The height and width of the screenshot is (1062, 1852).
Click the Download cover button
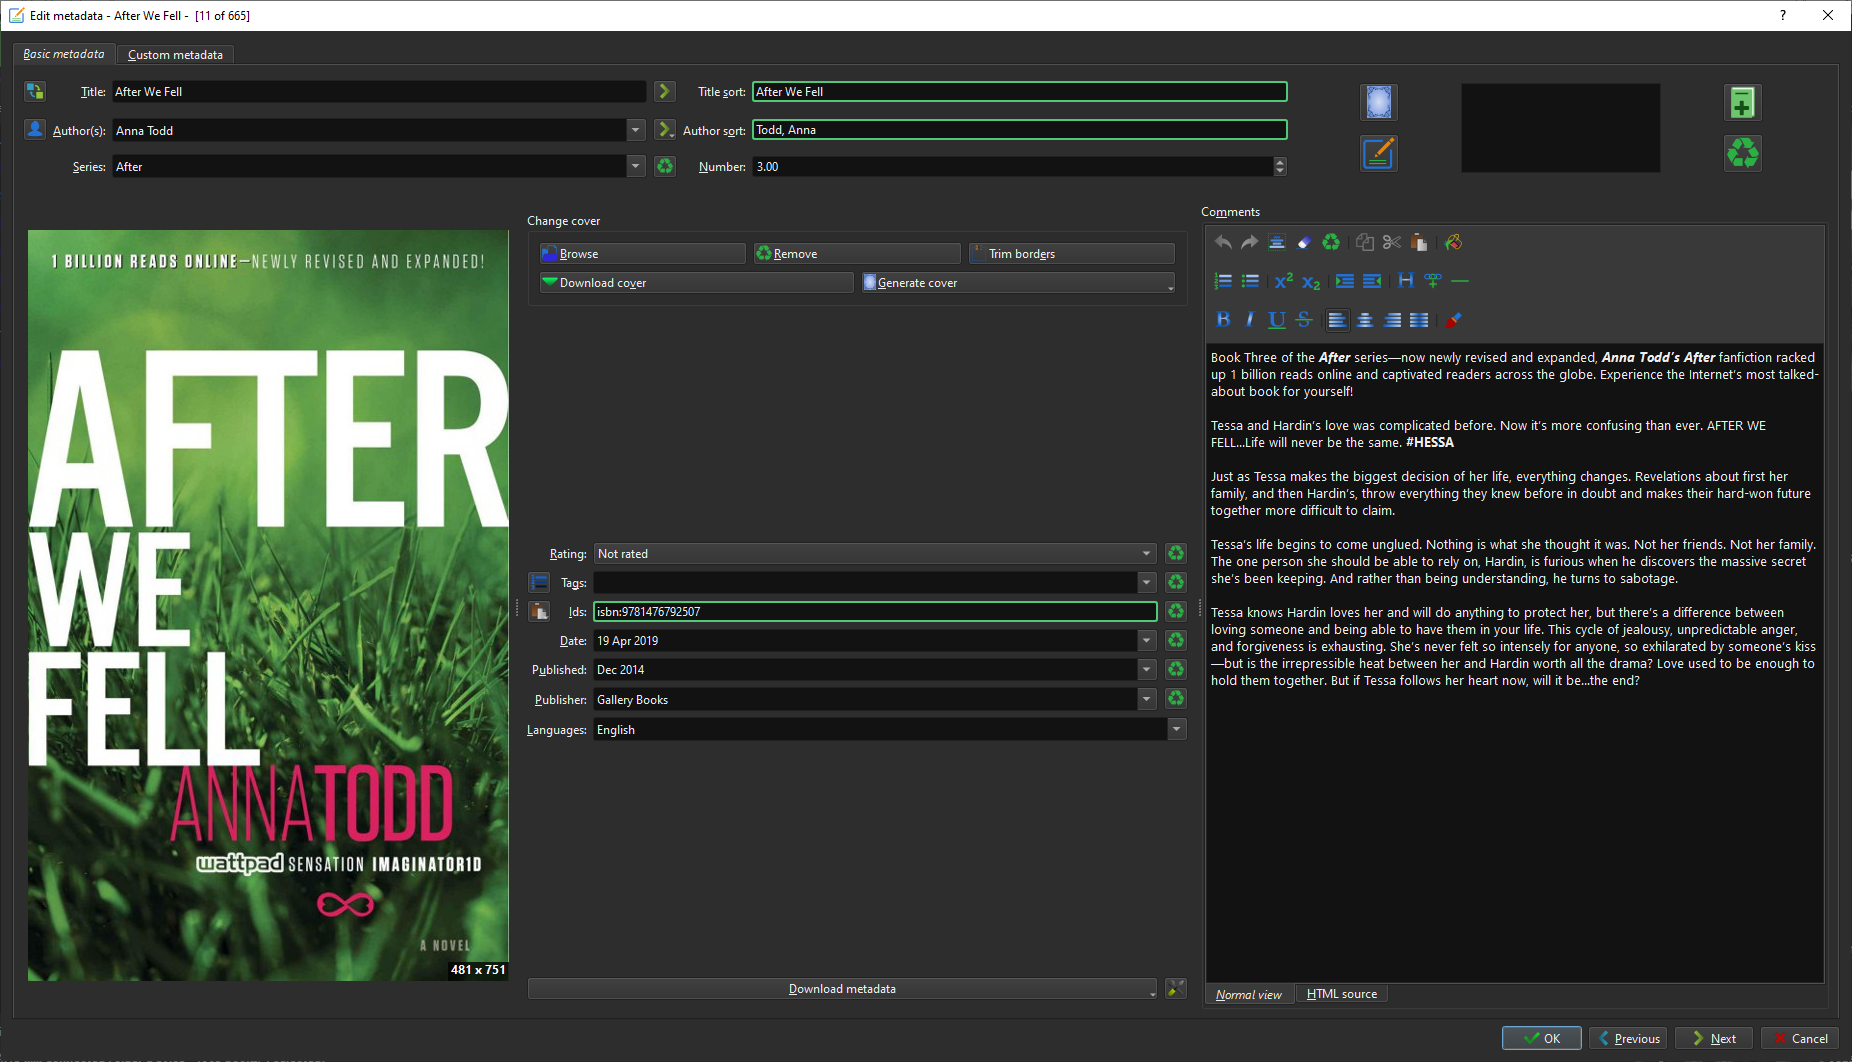[697, 282]
